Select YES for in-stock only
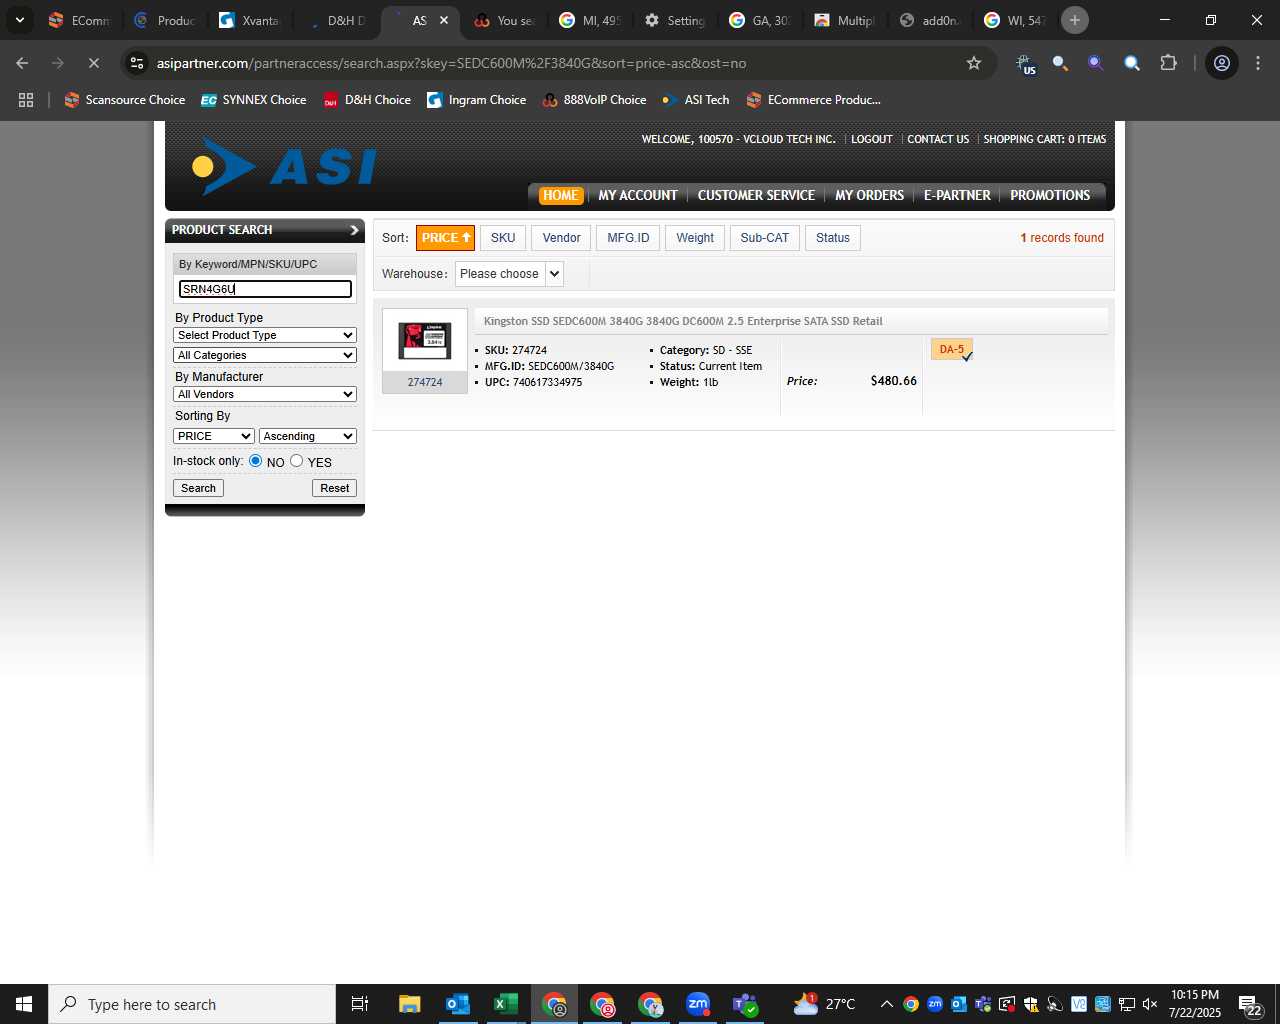 [x=297, y=461]
